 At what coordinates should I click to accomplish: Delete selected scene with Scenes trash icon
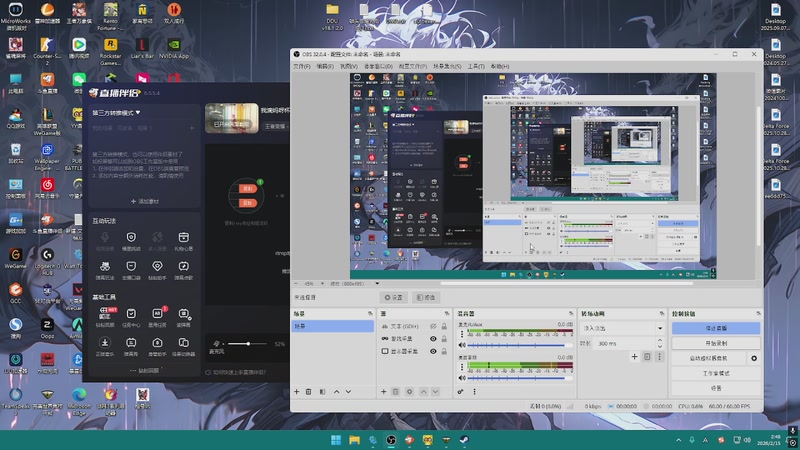click(309, 392)
